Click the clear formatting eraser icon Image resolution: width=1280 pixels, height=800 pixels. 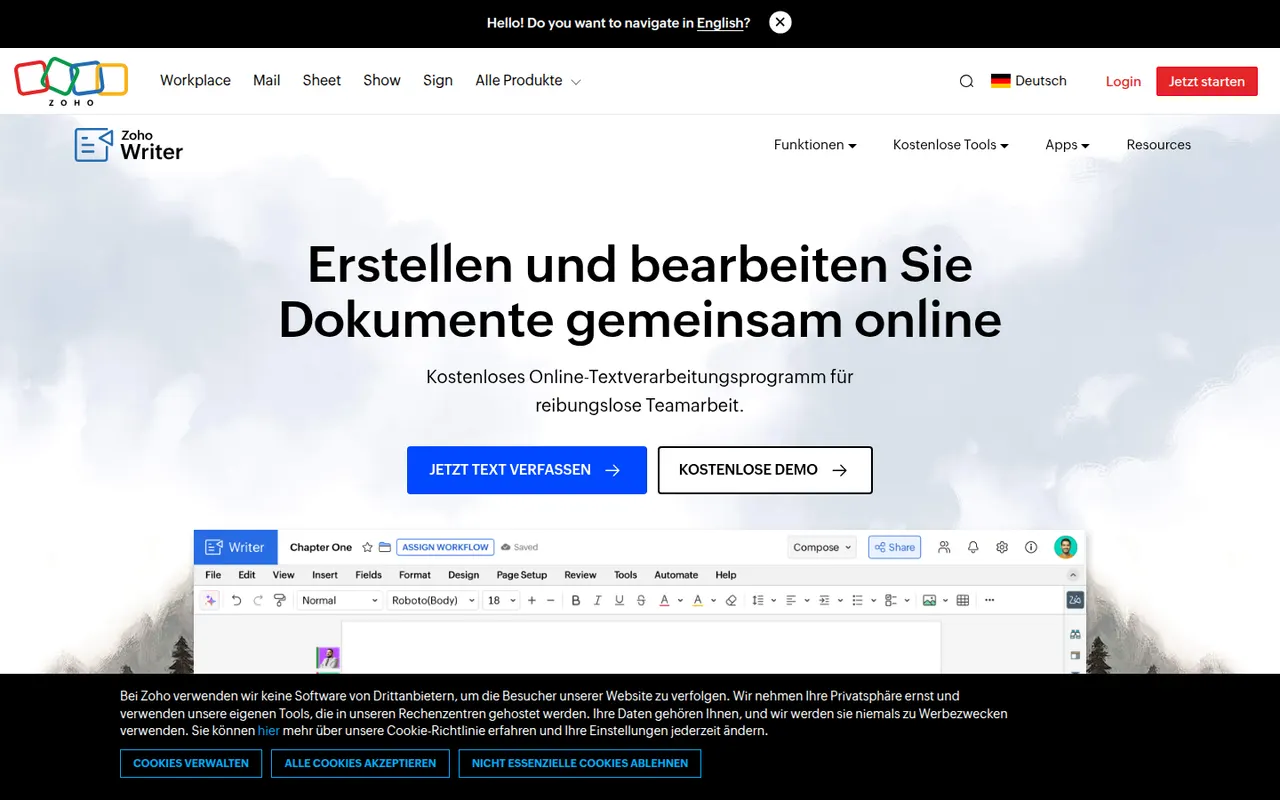click(731, 600)
